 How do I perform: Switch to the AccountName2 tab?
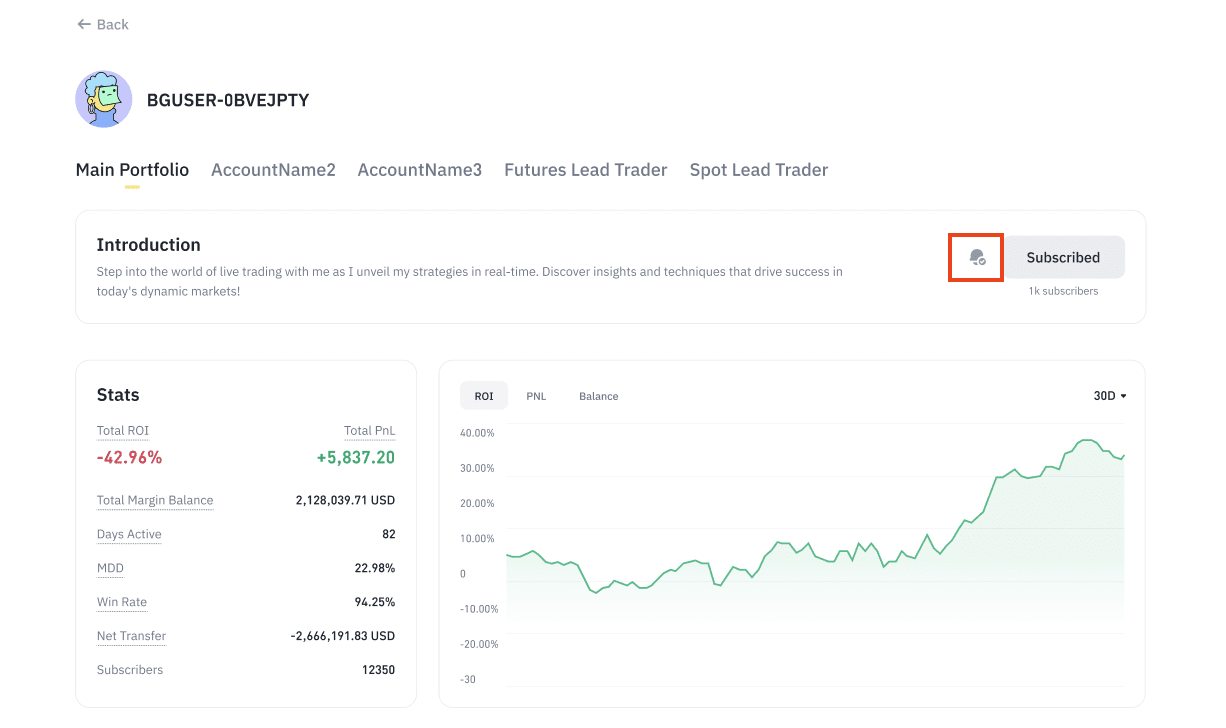(273, 170)
